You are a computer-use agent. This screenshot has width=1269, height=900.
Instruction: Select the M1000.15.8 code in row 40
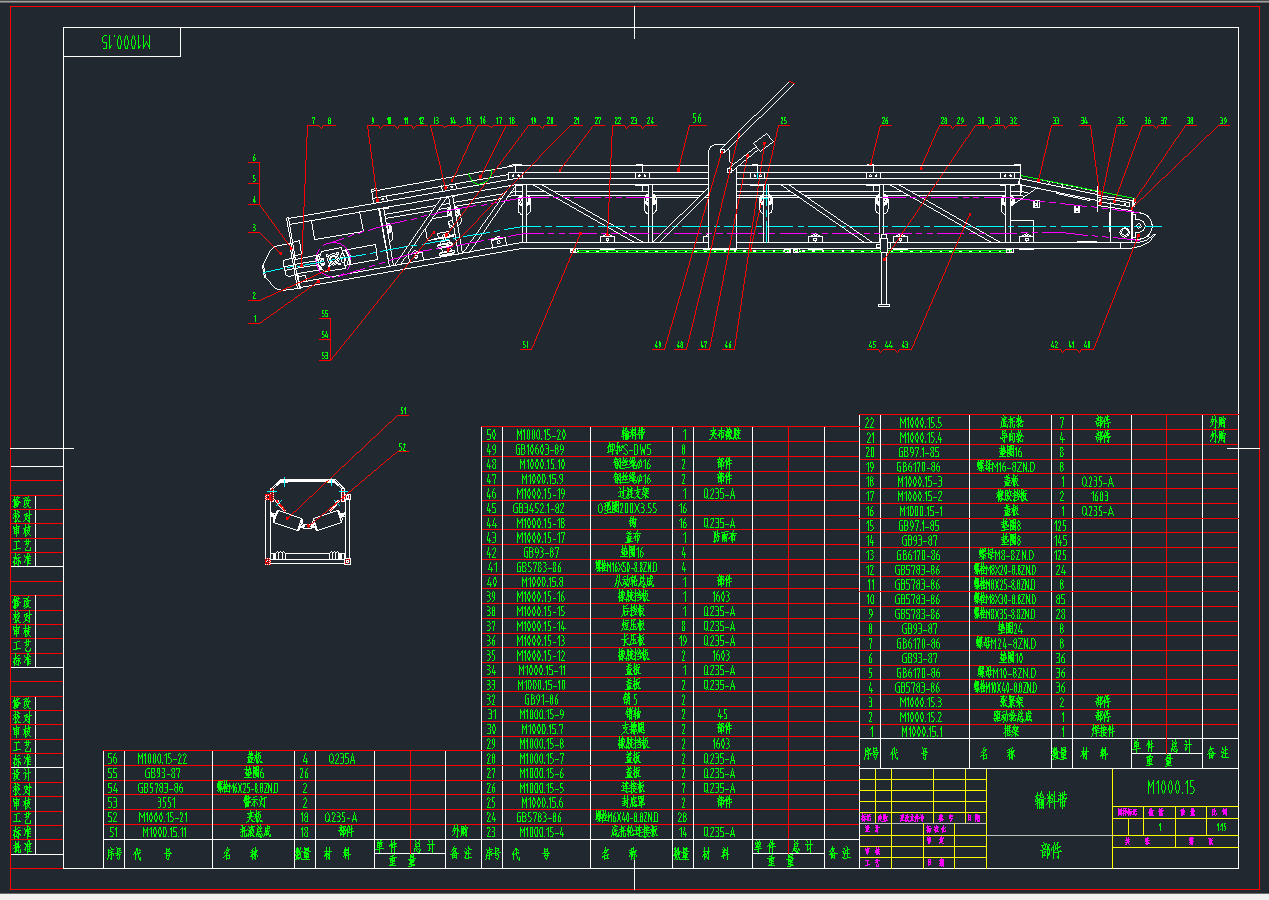541,582
